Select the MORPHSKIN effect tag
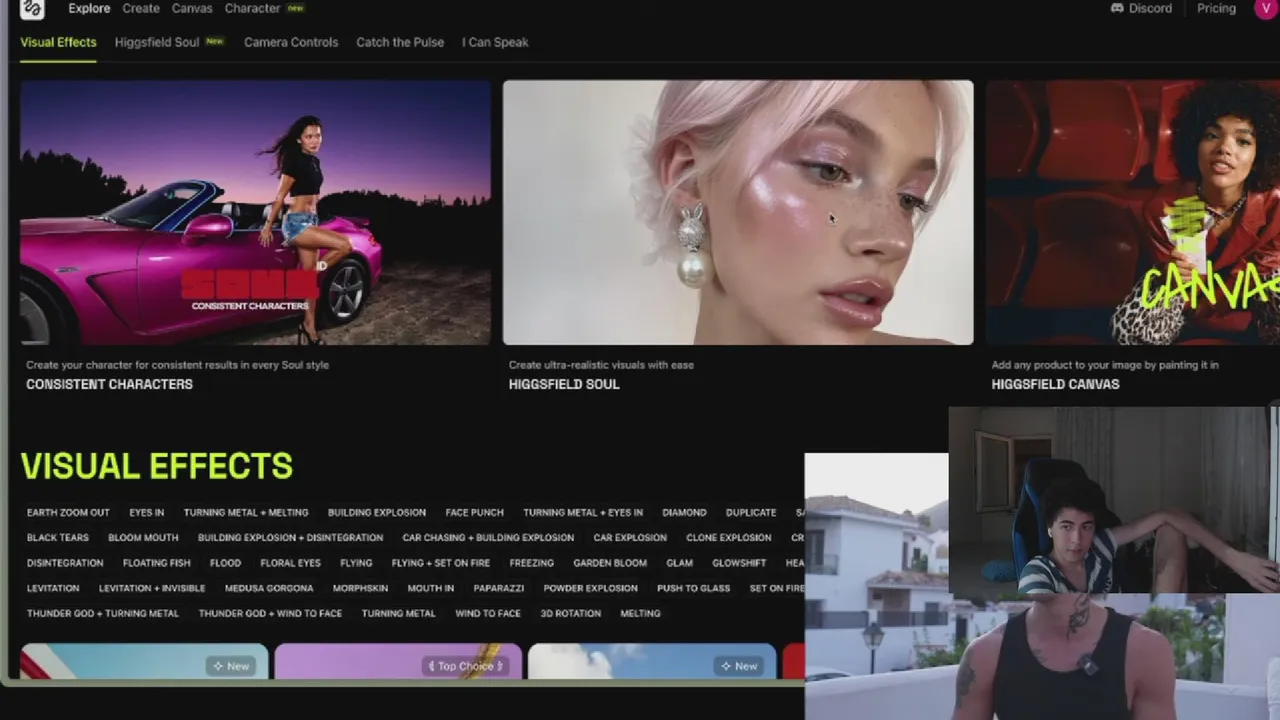 pos(360,588)
